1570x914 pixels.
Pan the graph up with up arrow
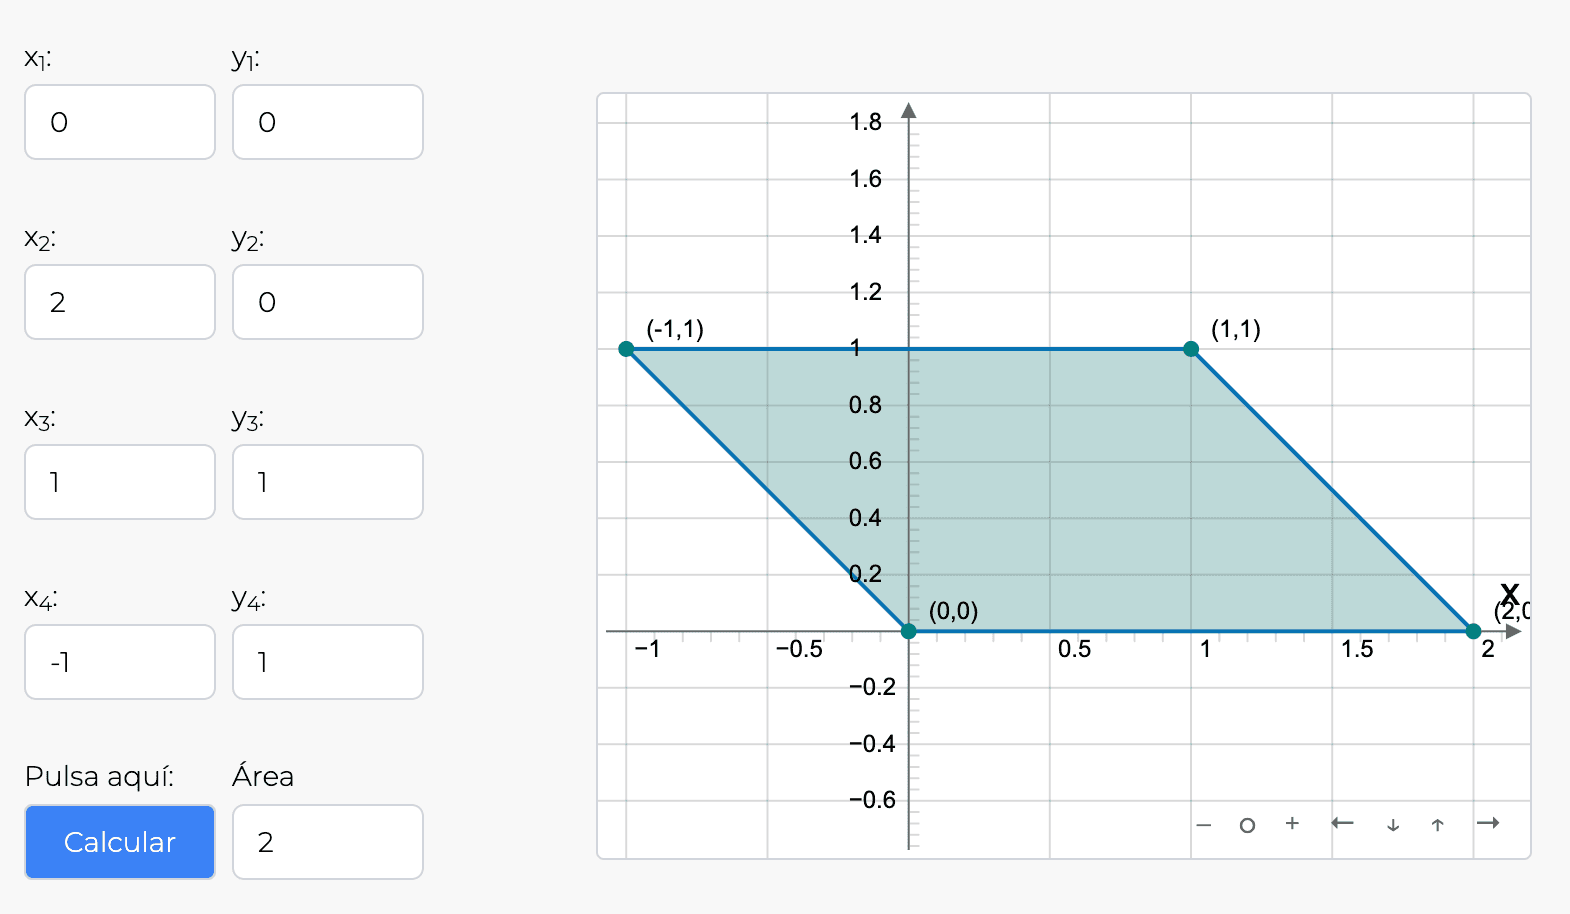(1437, 825)
